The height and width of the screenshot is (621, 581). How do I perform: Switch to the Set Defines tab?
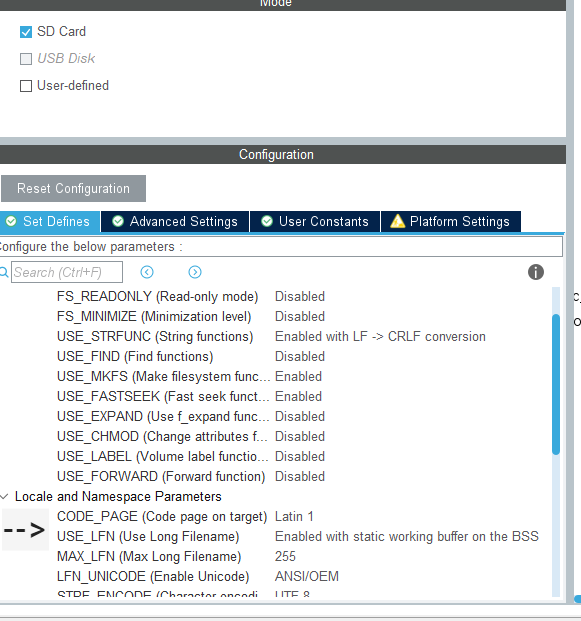pyautogui.click(x=50, y=221)
